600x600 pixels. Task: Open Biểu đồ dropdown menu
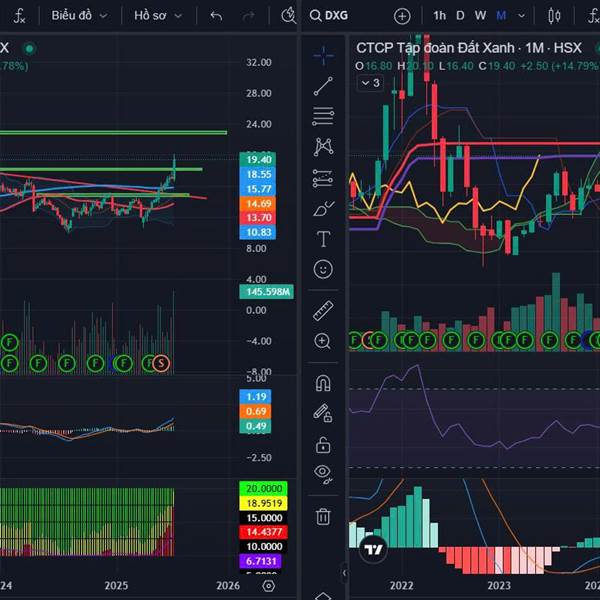tap(79, 16)
